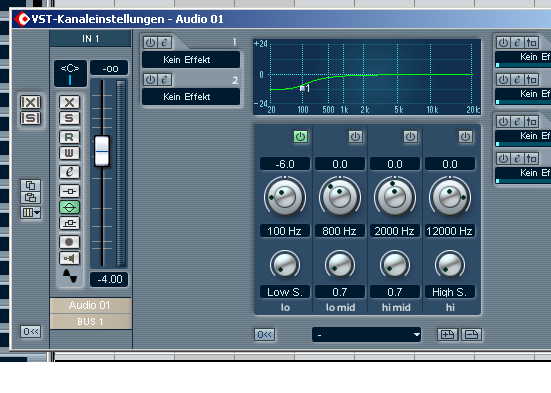Click the green EQ bypass icon
551x393 pixels.
(x=69, y=207)
